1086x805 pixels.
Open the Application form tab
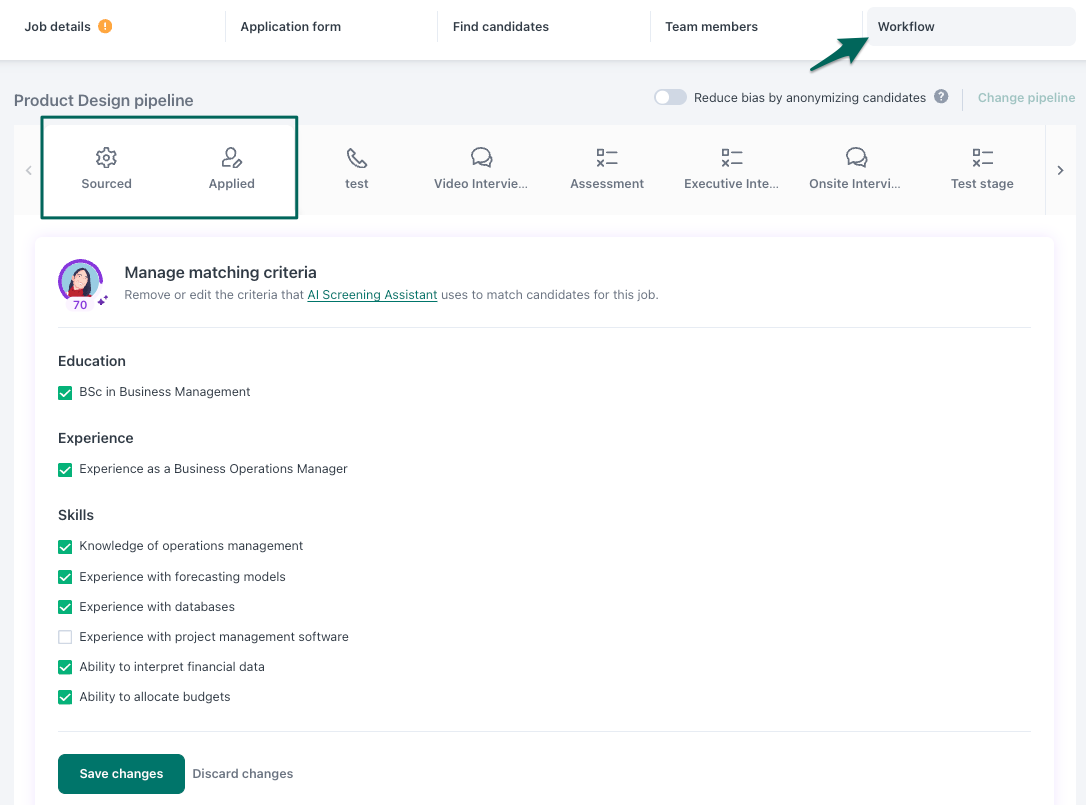pos(290,26)
